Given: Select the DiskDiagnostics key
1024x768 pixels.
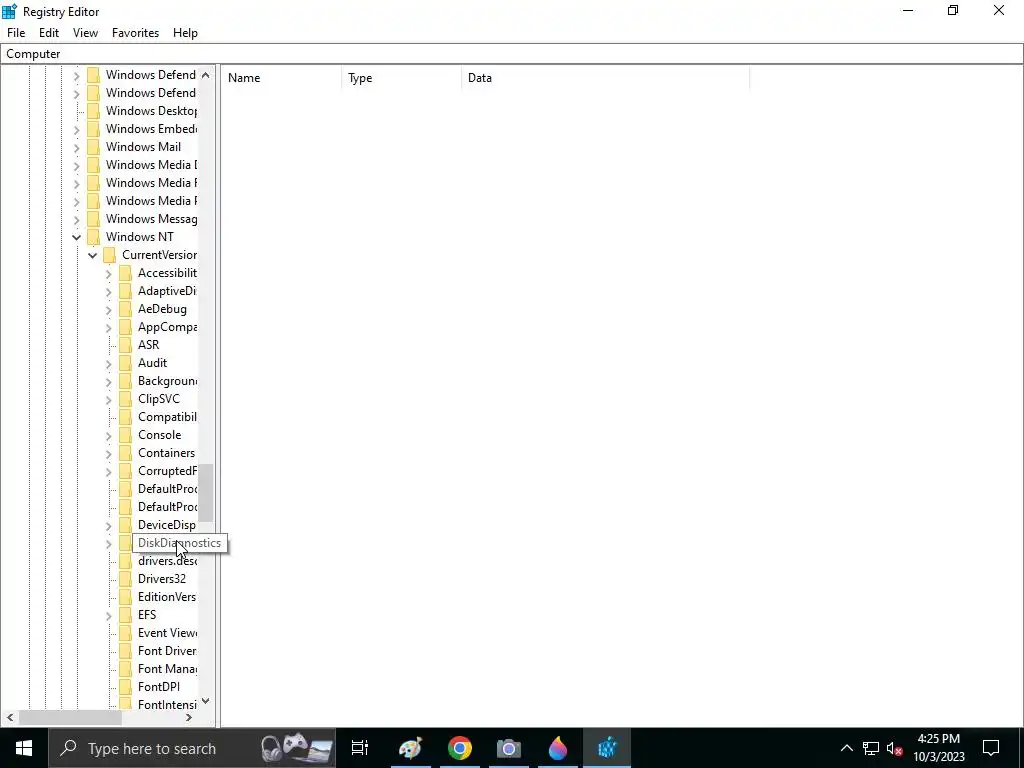Looking at the screenshot, I should pos(180,543).
